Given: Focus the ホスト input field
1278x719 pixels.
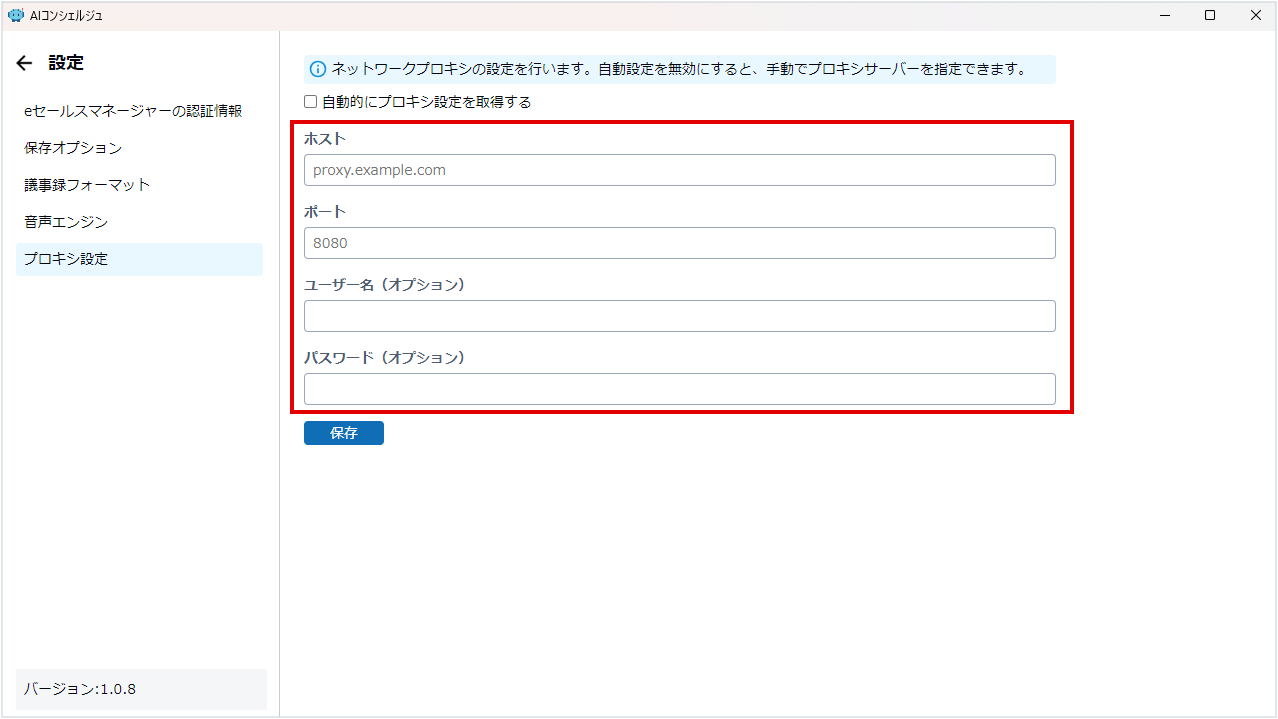Looking at the screenshot, I should pos(679,170).
